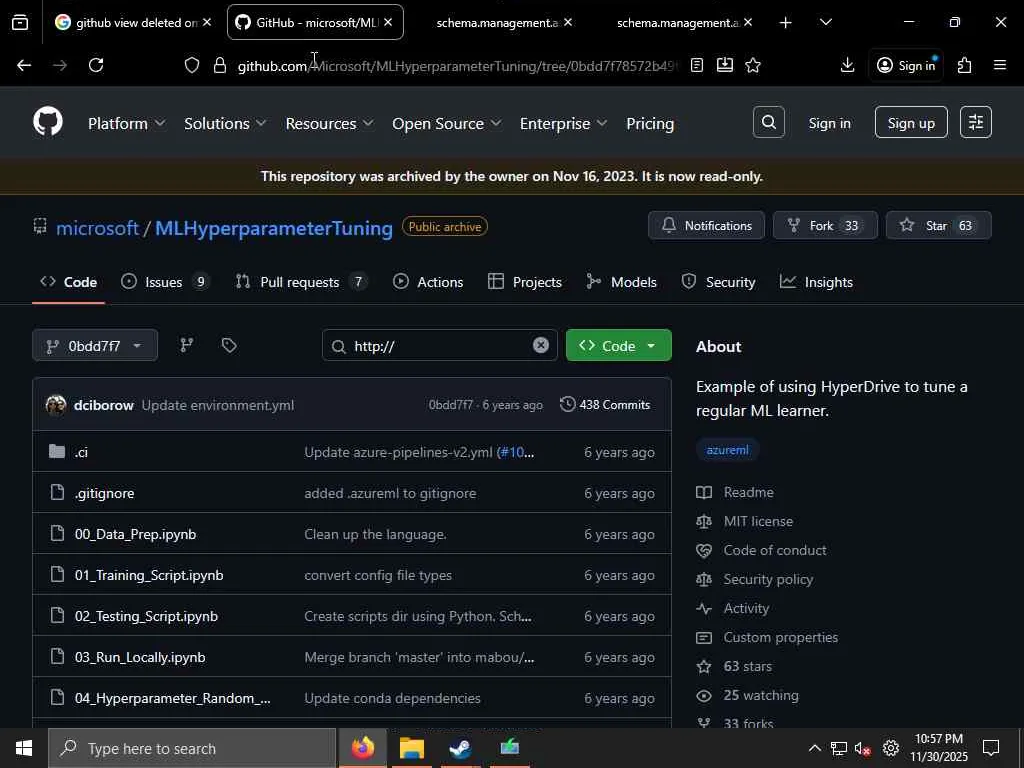Open the microsoft owner link
The image size is (1024, 768).
97,228
